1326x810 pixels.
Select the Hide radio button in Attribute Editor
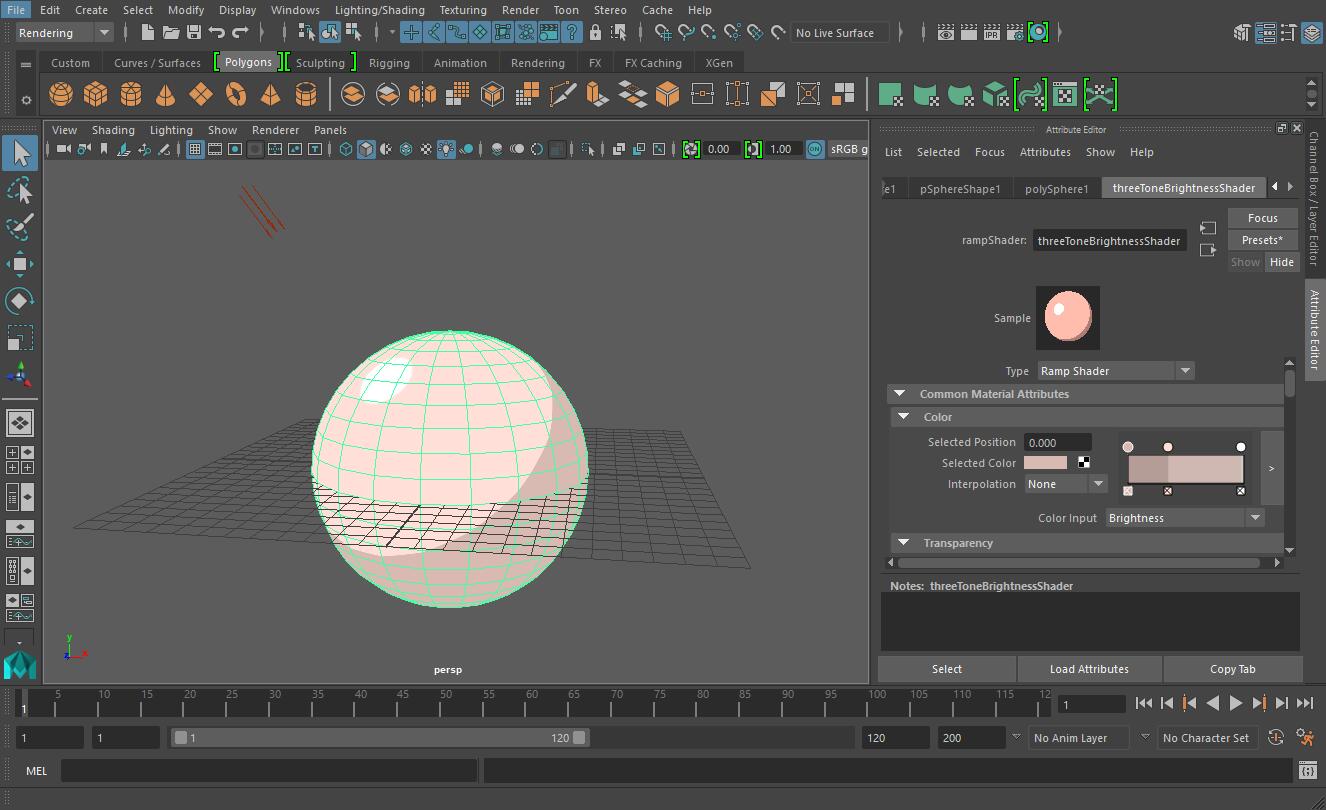(1282, 262)
